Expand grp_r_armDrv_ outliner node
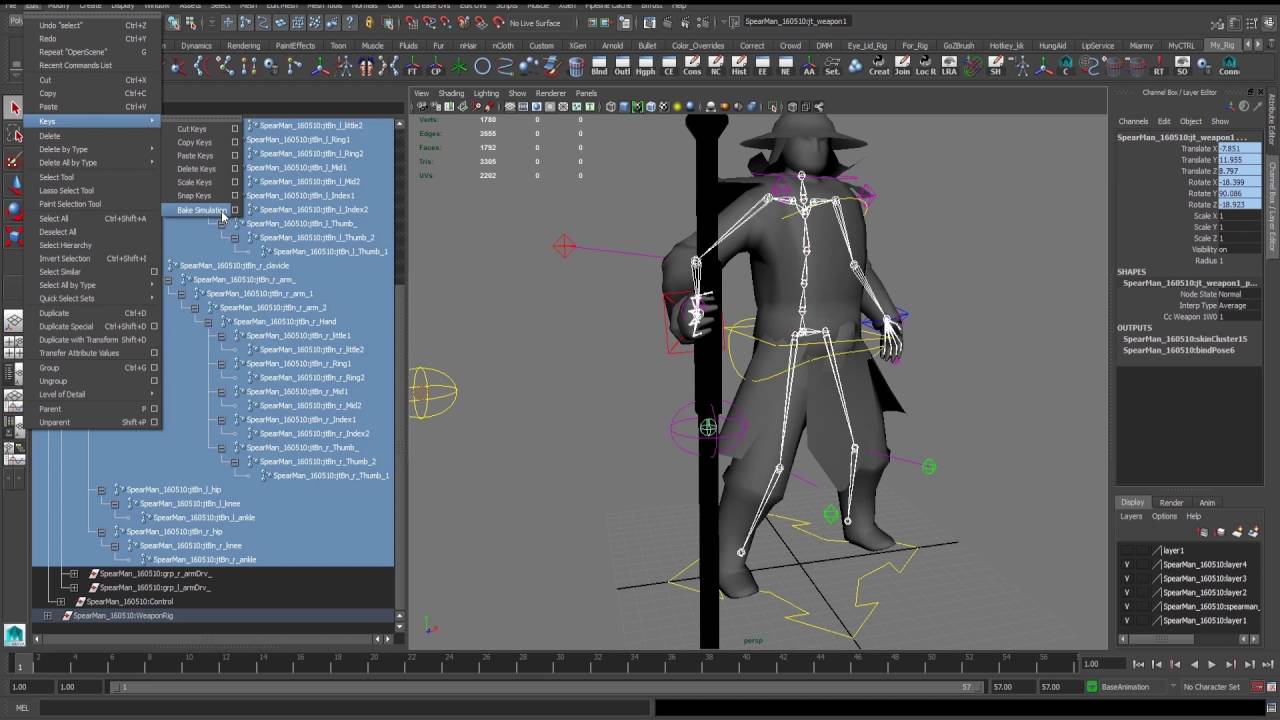 click(73, 574)
